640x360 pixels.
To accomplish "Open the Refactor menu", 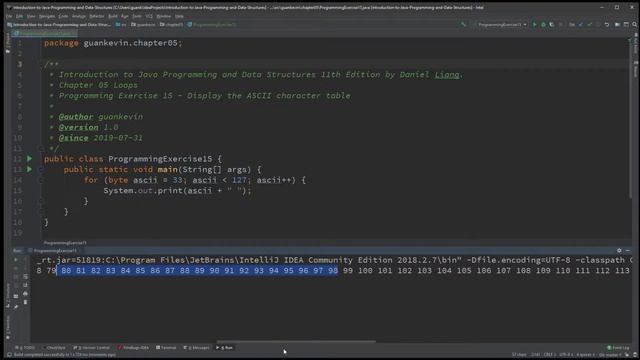I will click(x=97, y=16).
